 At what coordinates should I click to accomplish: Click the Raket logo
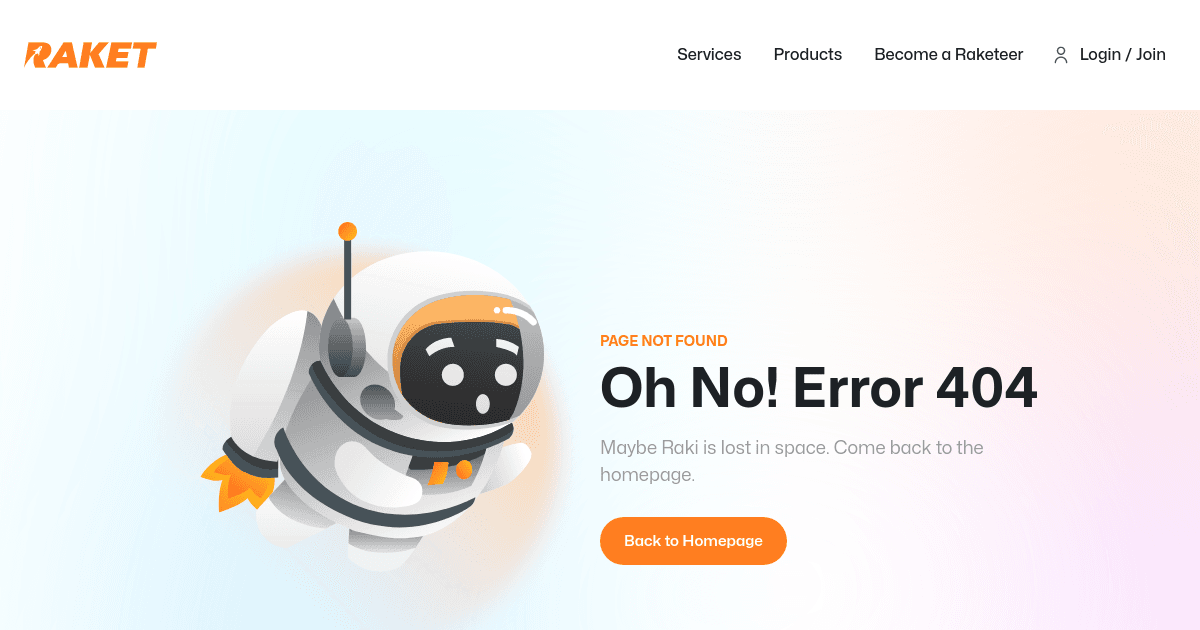tap(91, 55)
